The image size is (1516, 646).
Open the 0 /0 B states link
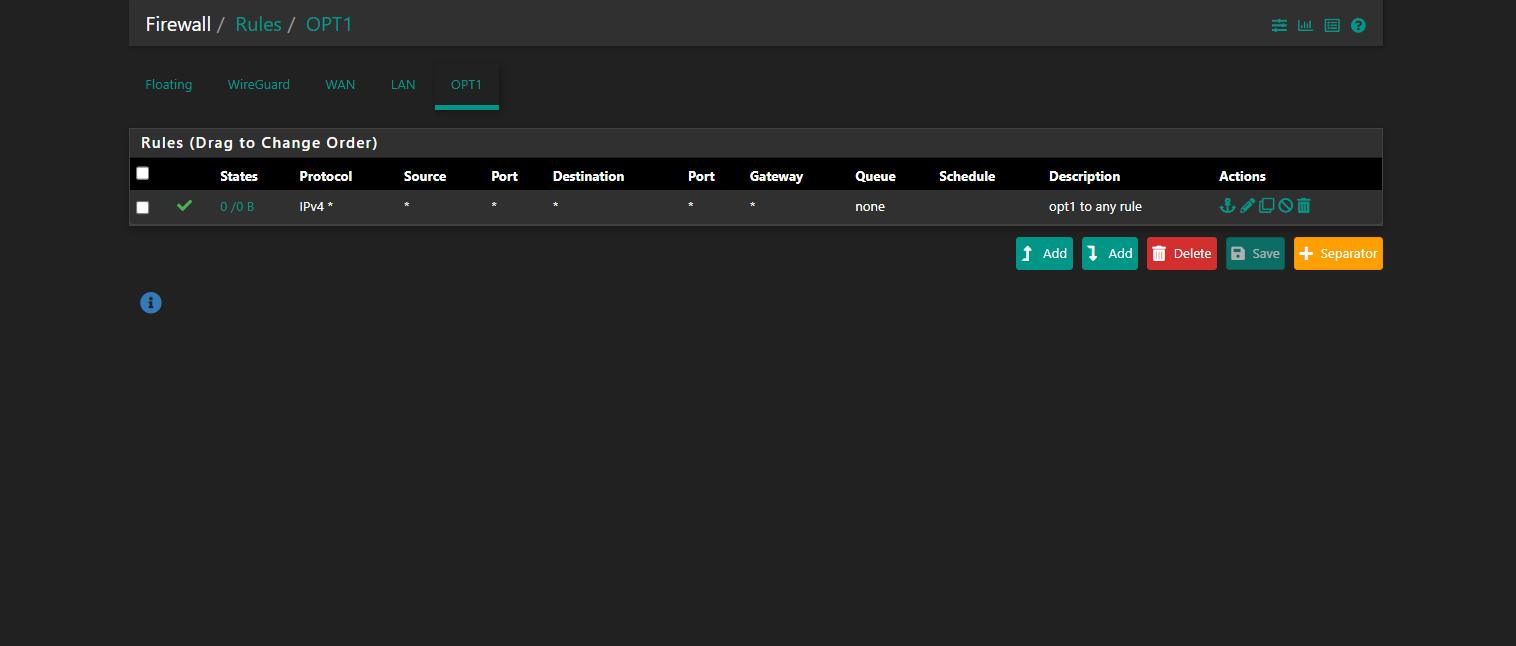click(237, 207)
